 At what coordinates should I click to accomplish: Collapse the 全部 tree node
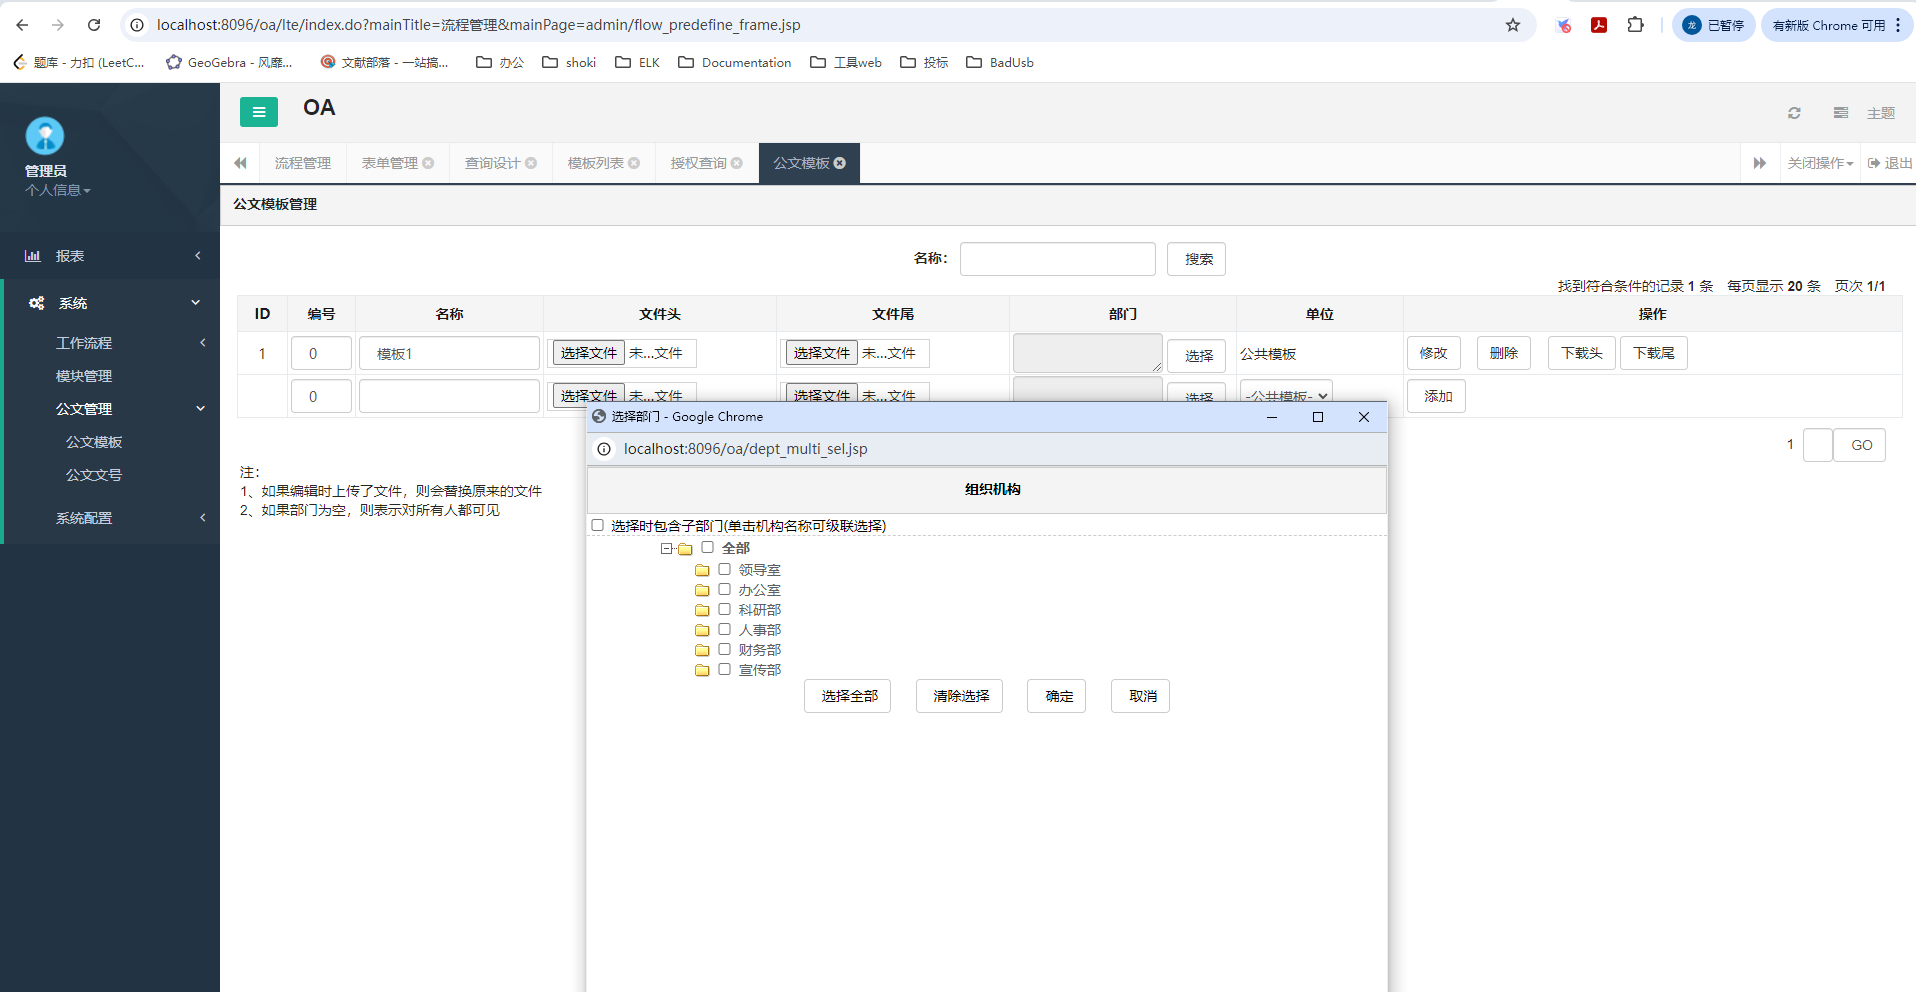[666, 548]
